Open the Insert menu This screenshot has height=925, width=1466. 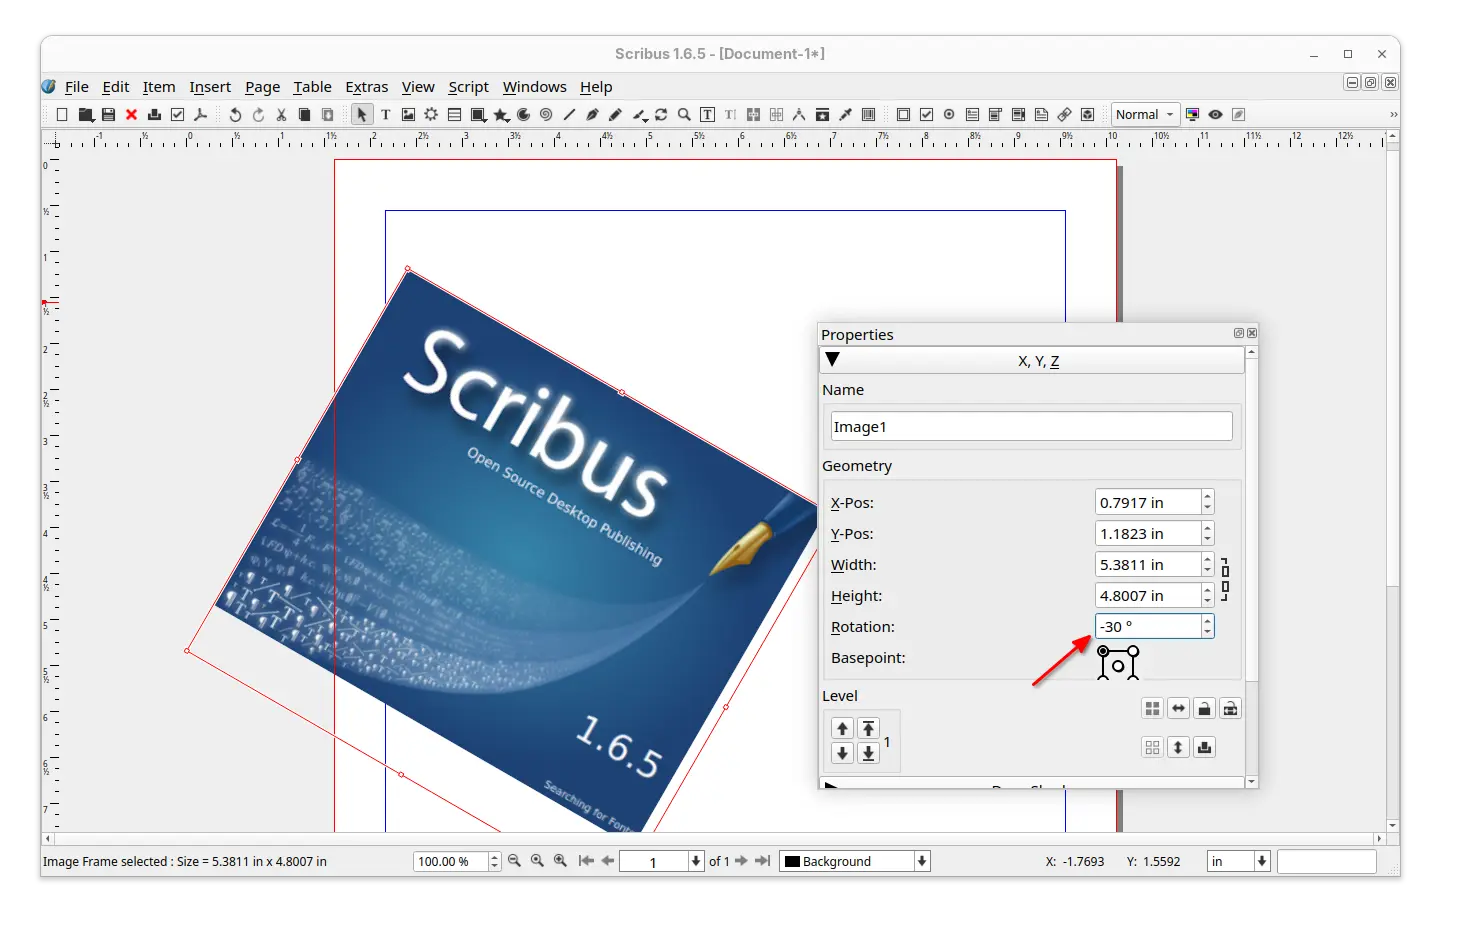[210, 87]
